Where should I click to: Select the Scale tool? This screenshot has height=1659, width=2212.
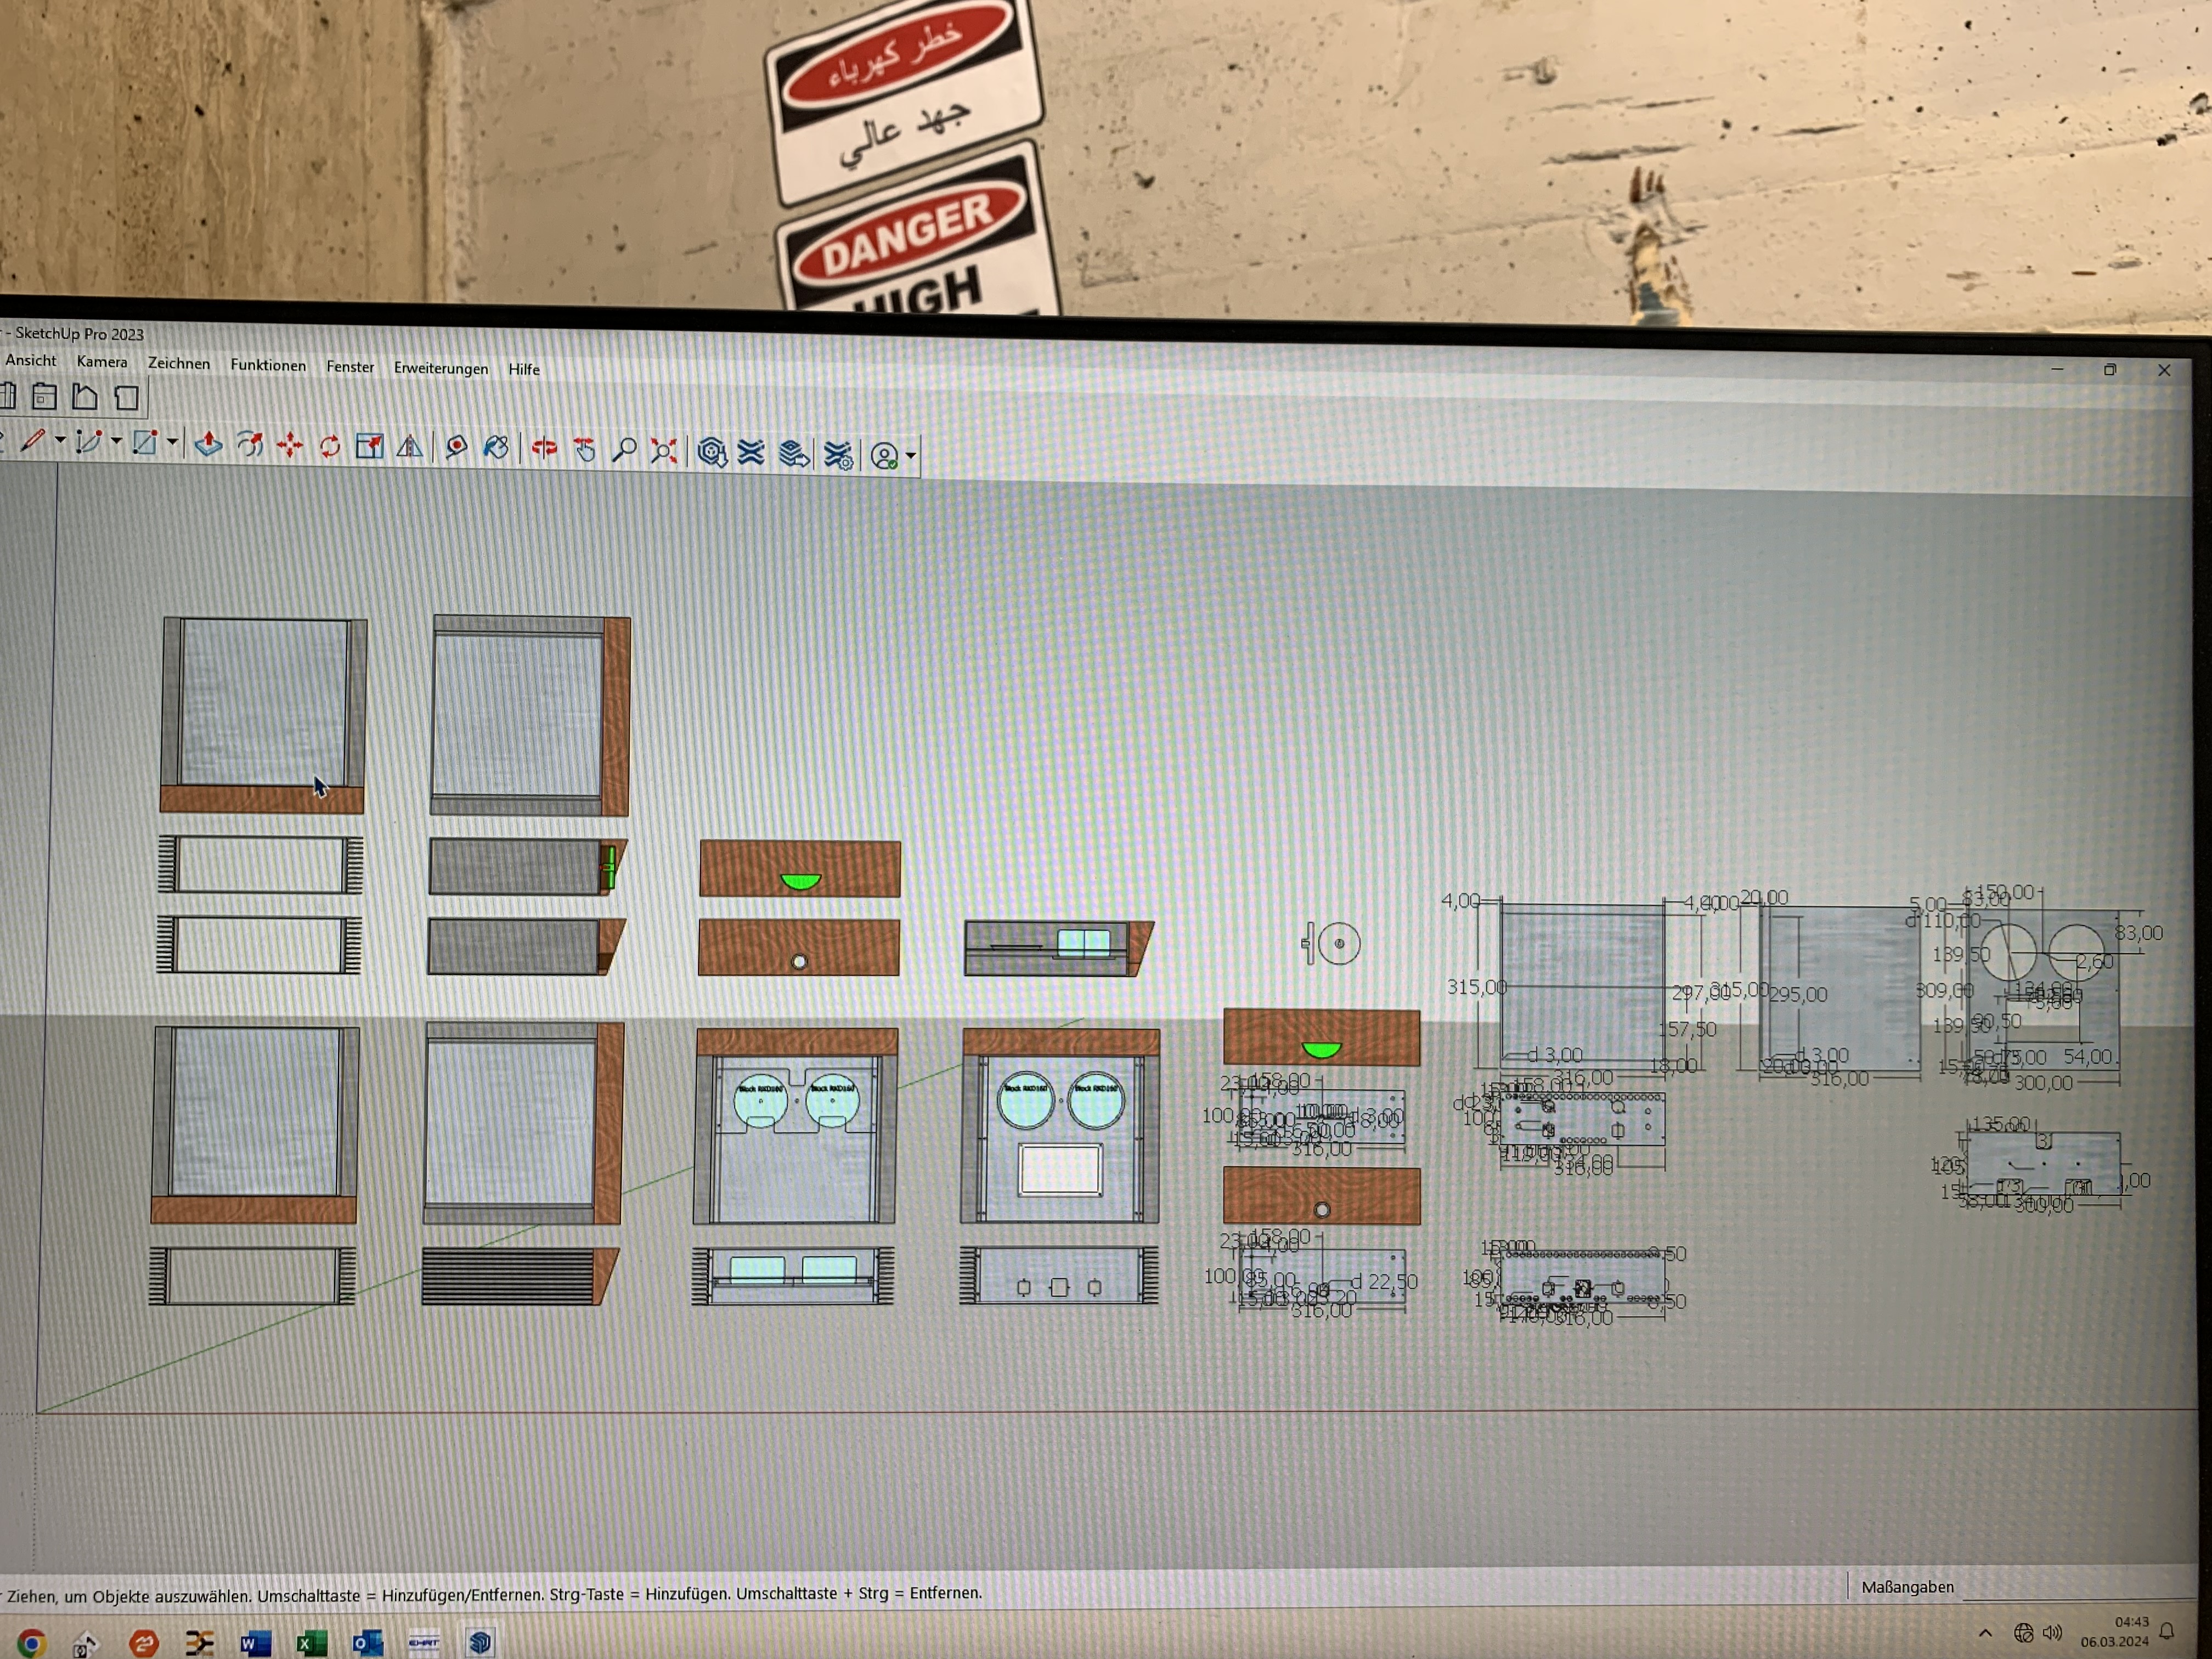click(369, 446)
